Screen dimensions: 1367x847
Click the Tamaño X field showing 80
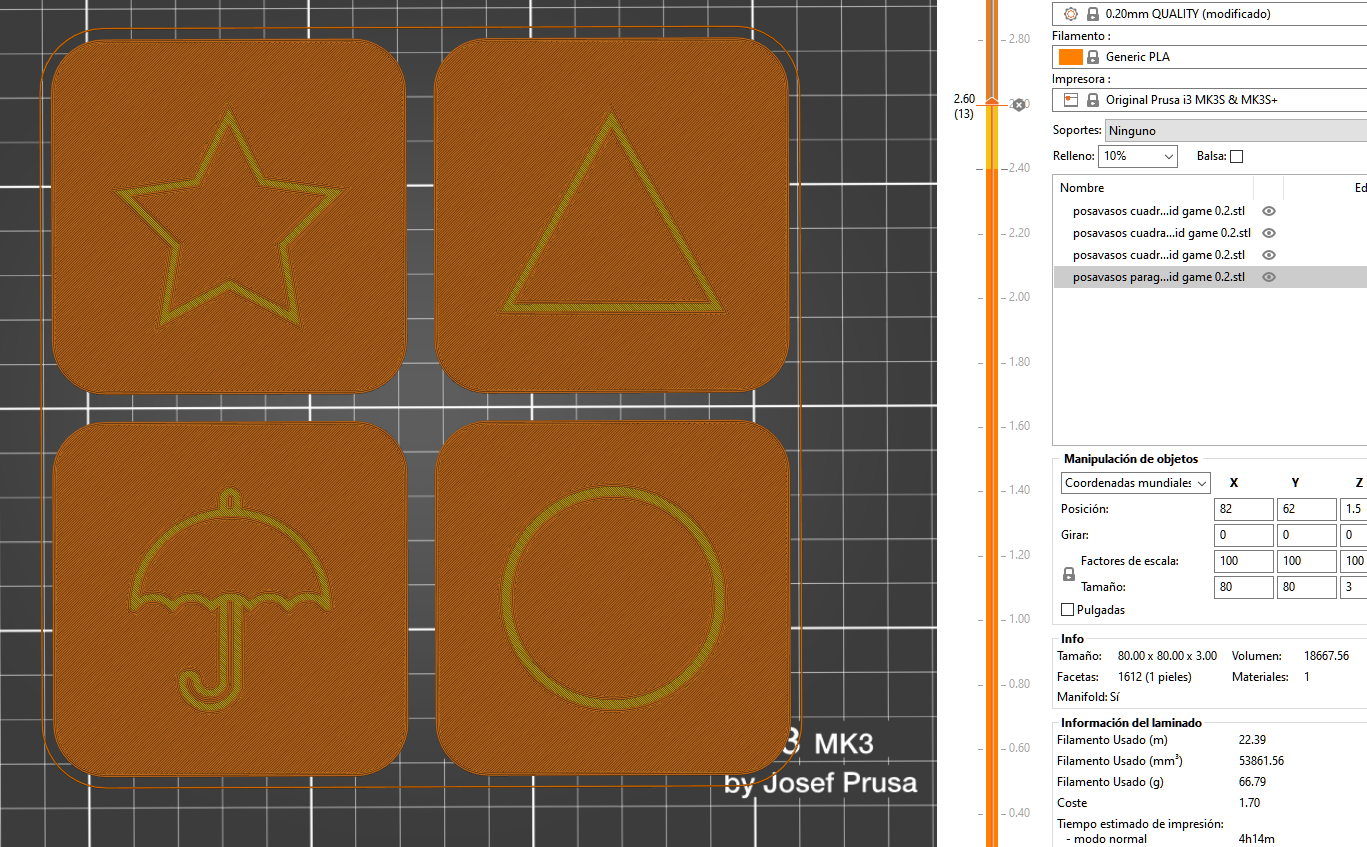(1244, 587)
